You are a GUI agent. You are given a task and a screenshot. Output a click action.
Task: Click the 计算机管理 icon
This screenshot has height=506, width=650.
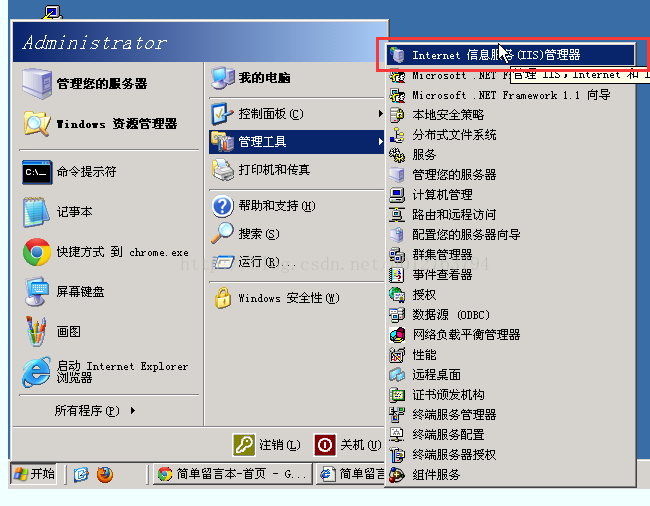pos(397,195)
